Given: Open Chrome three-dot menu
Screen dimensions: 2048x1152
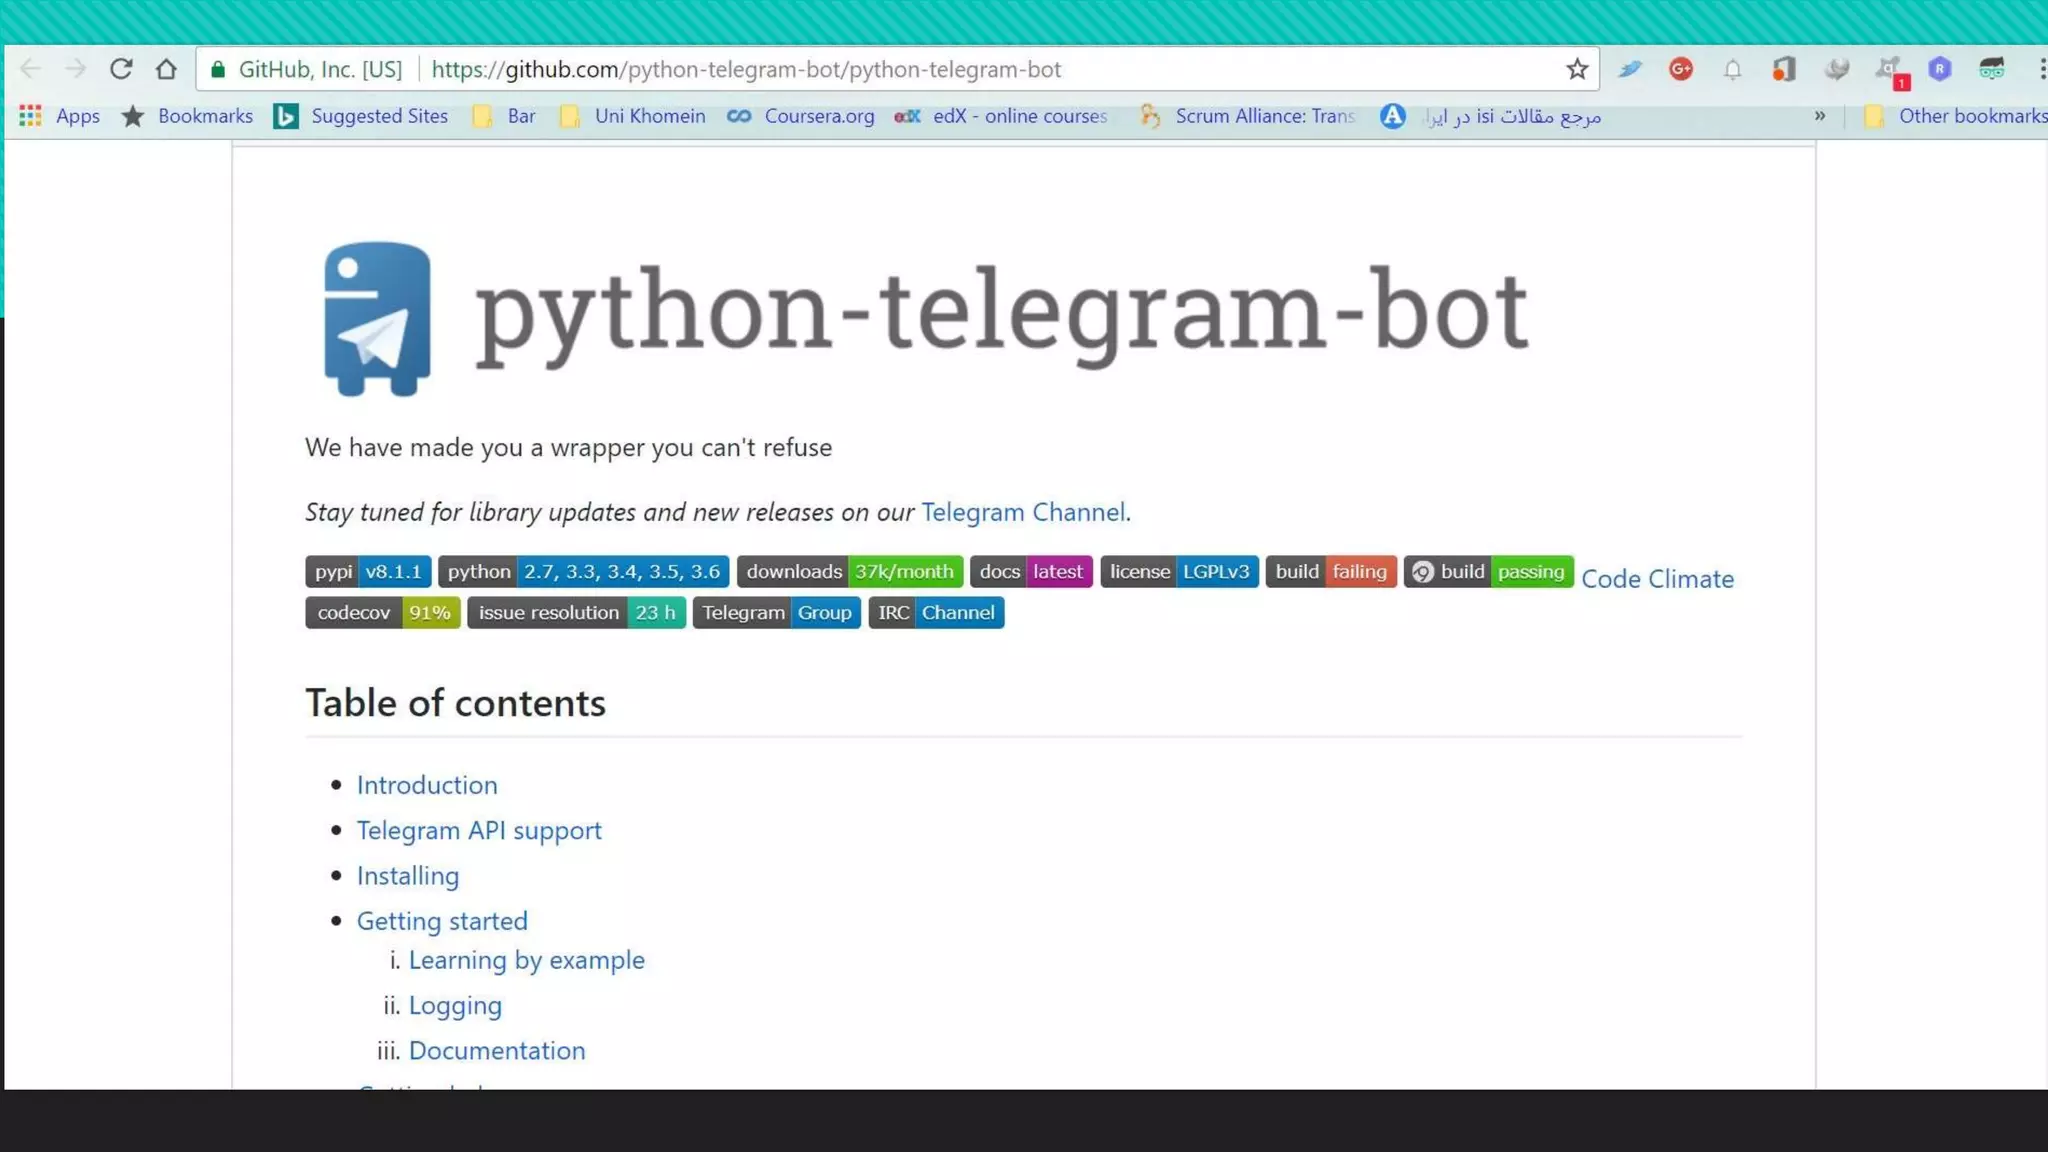Looking at the screenshot, I should pyautogui.click(x=2040, y=69).
